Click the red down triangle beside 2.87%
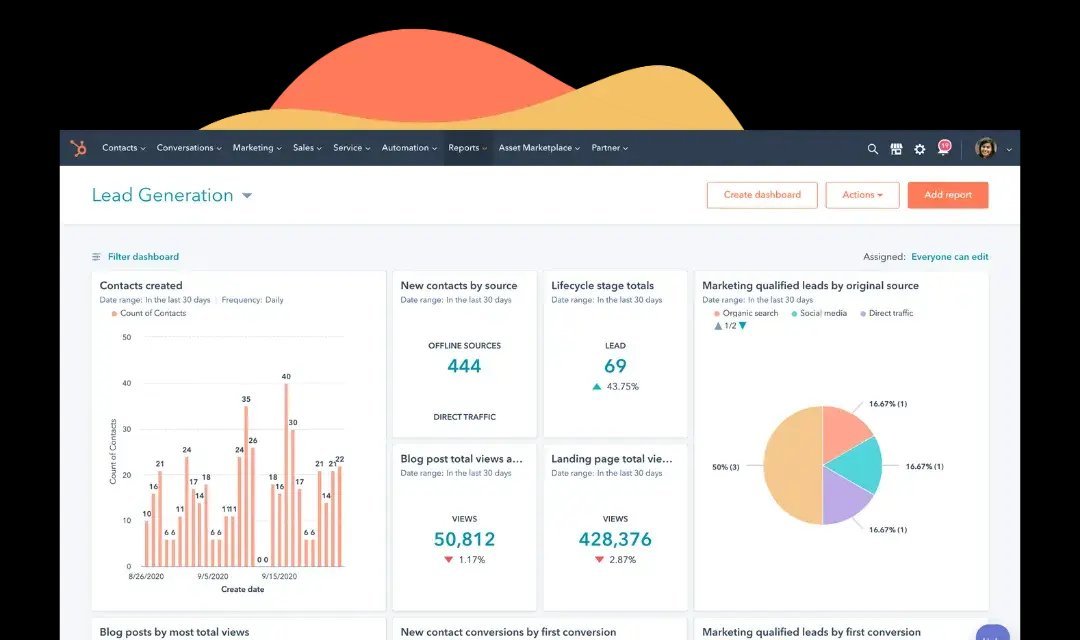The image size is (1080, 640). coord(599,559)
